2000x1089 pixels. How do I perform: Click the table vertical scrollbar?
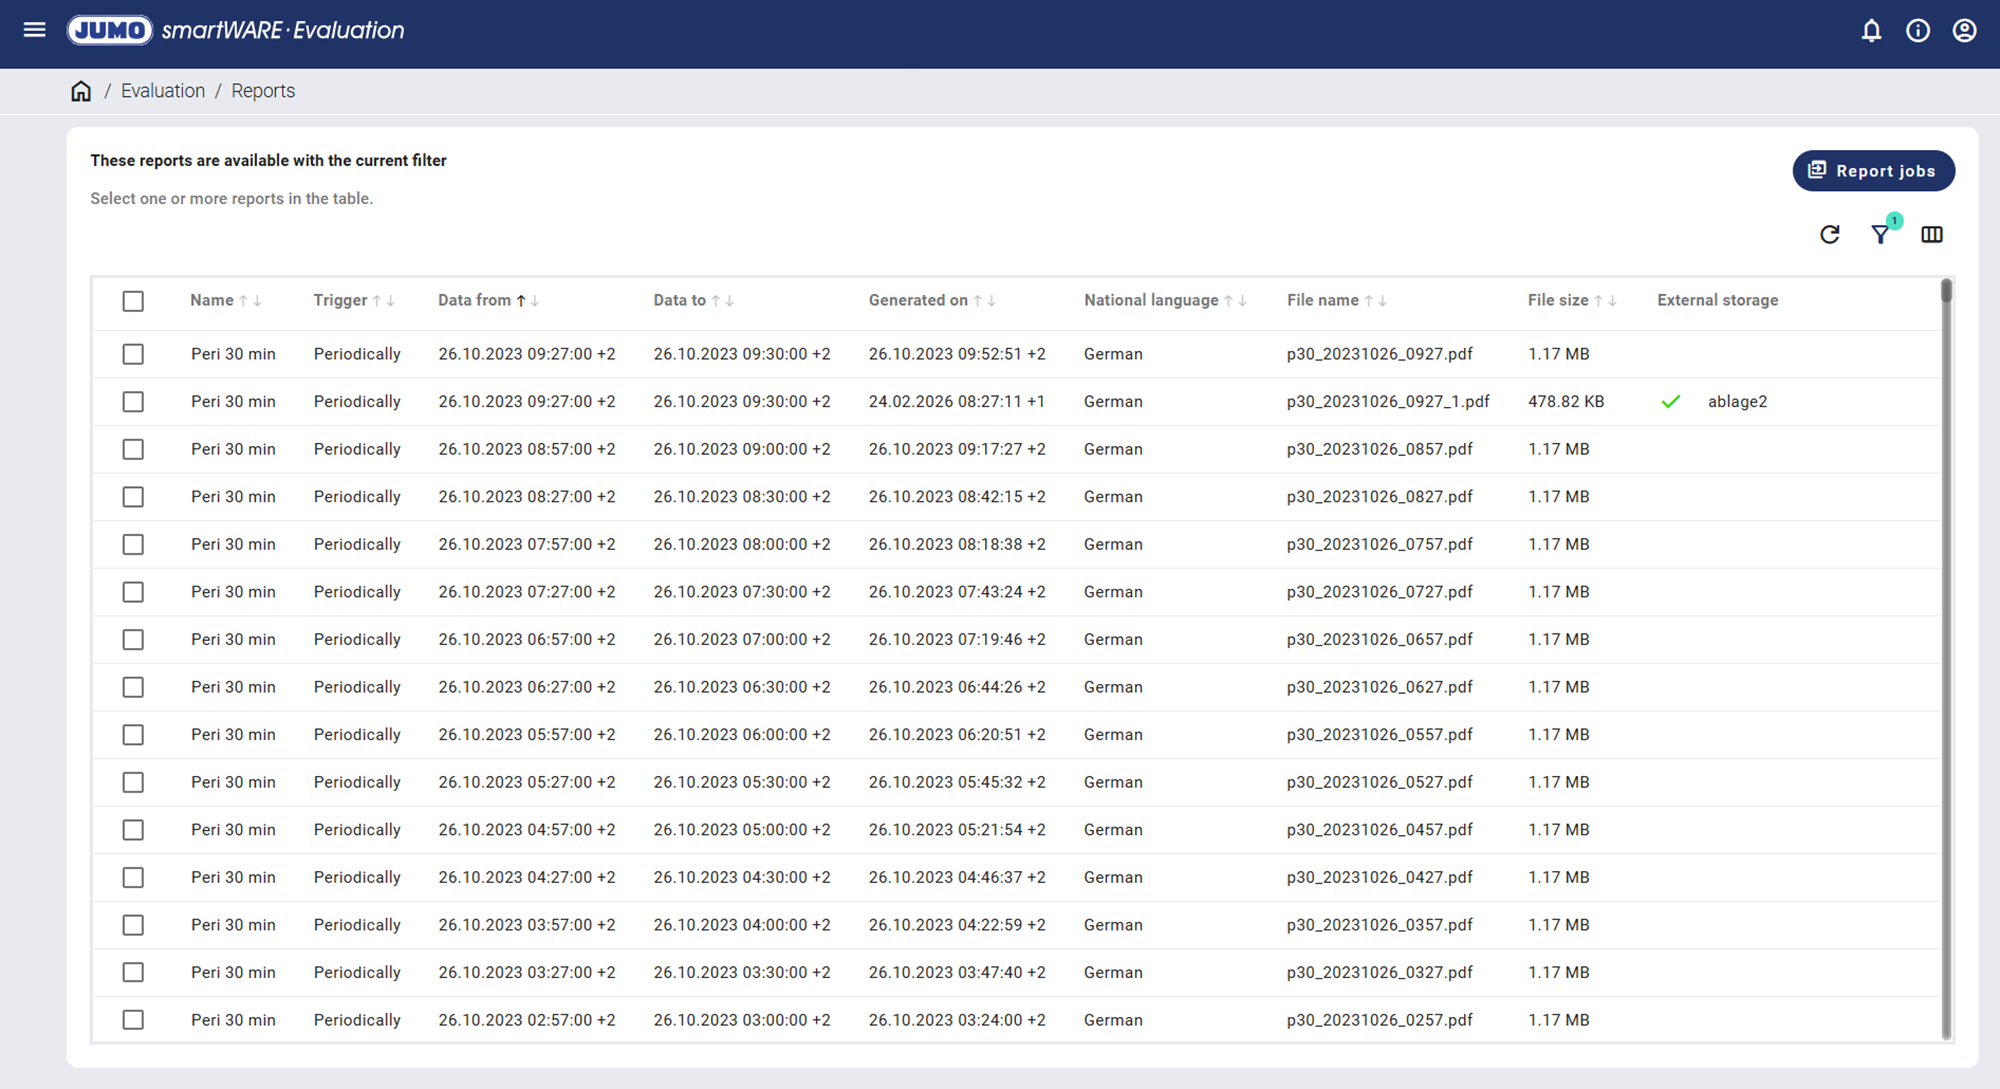[x=1946, y=660]
